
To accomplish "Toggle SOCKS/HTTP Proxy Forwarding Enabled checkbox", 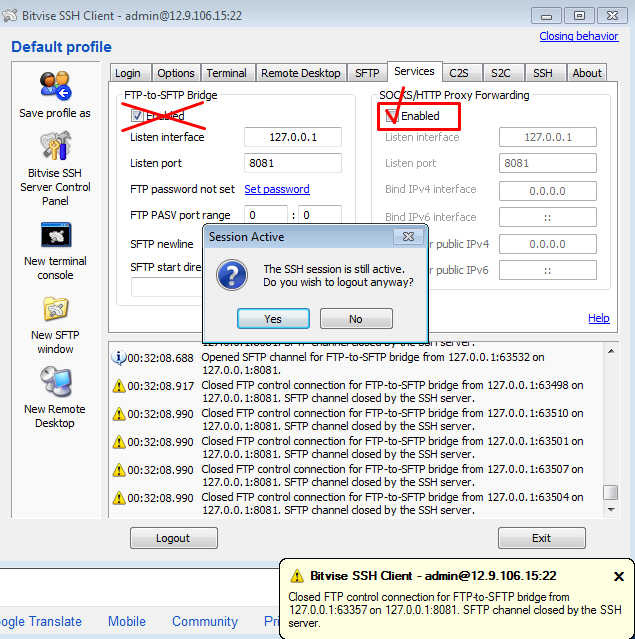I will [392, 116].
